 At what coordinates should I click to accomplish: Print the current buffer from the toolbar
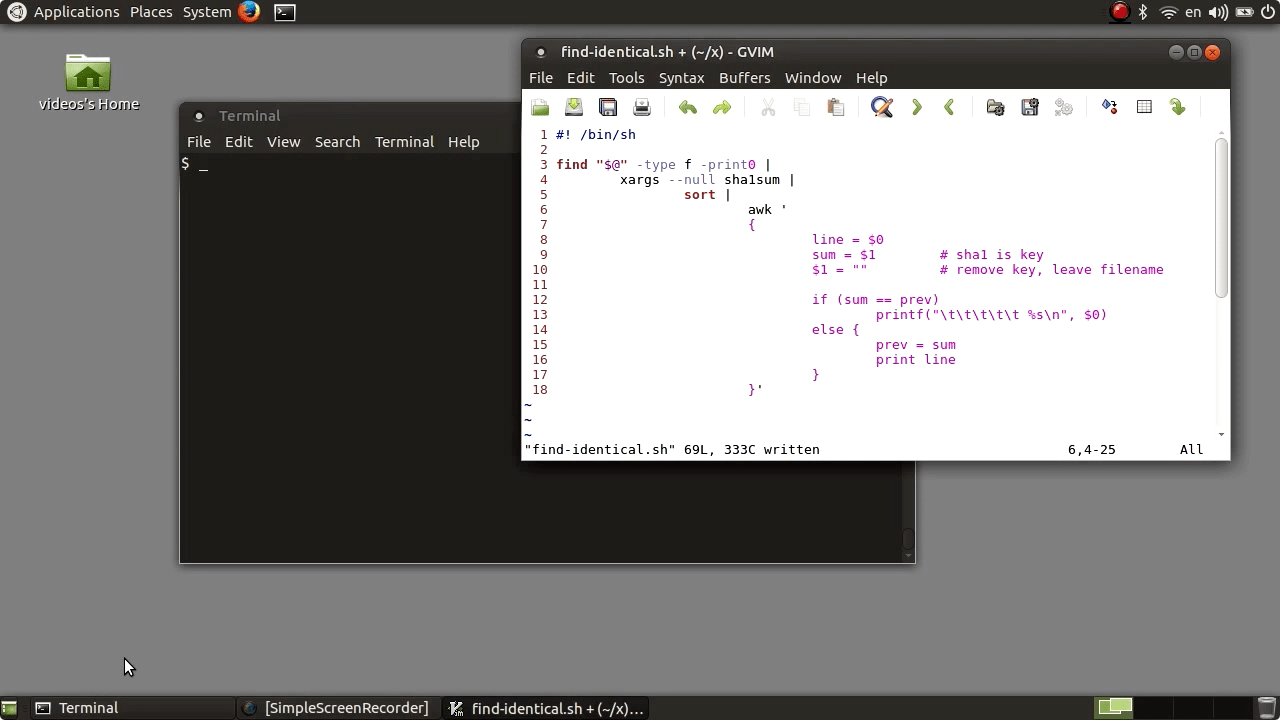641,107
